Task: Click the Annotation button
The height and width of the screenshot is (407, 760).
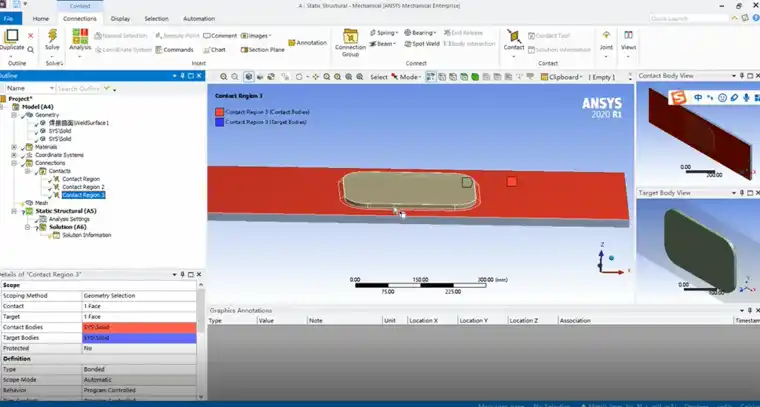Action: tap(307, 43)
